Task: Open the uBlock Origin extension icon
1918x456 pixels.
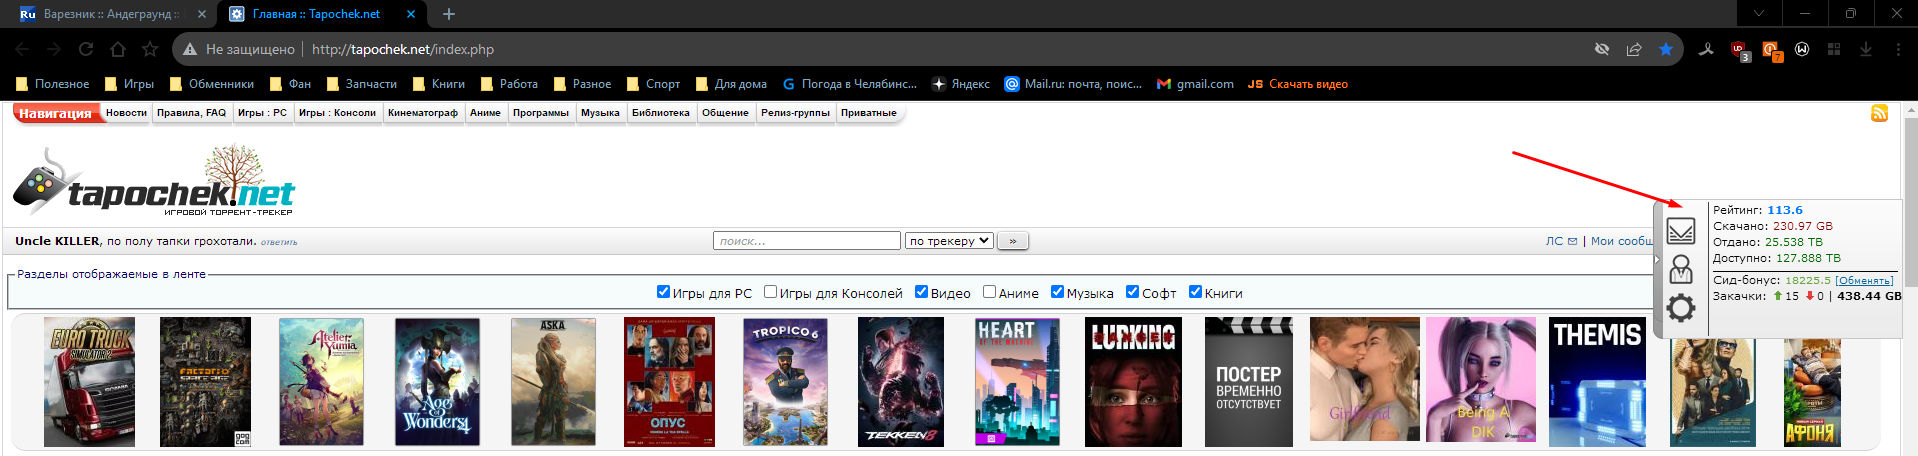Action: 1738,50
